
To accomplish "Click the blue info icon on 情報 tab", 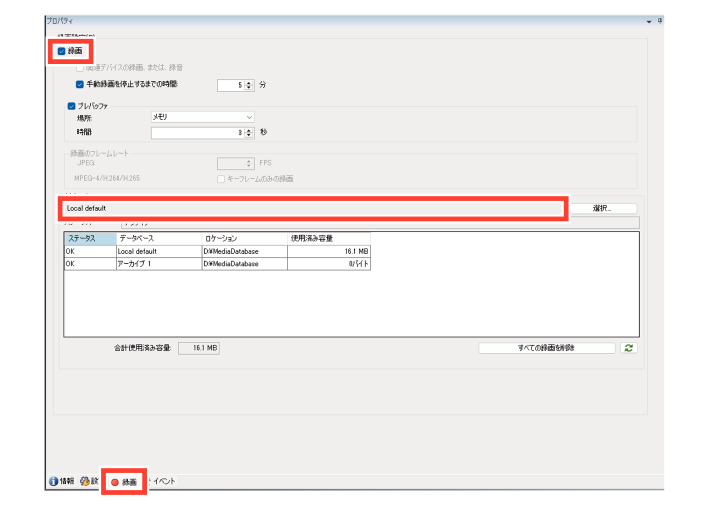I will (x=53, y=482).
